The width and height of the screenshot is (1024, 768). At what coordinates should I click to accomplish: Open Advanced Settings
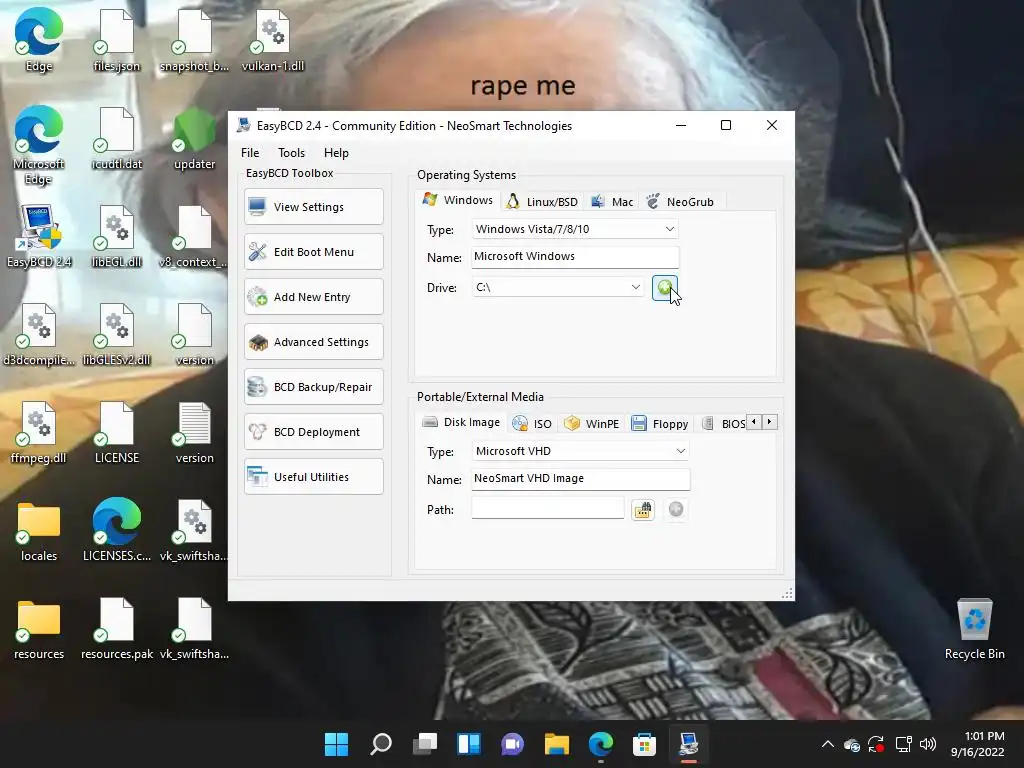pyautogui.click(x=313, y=342)
